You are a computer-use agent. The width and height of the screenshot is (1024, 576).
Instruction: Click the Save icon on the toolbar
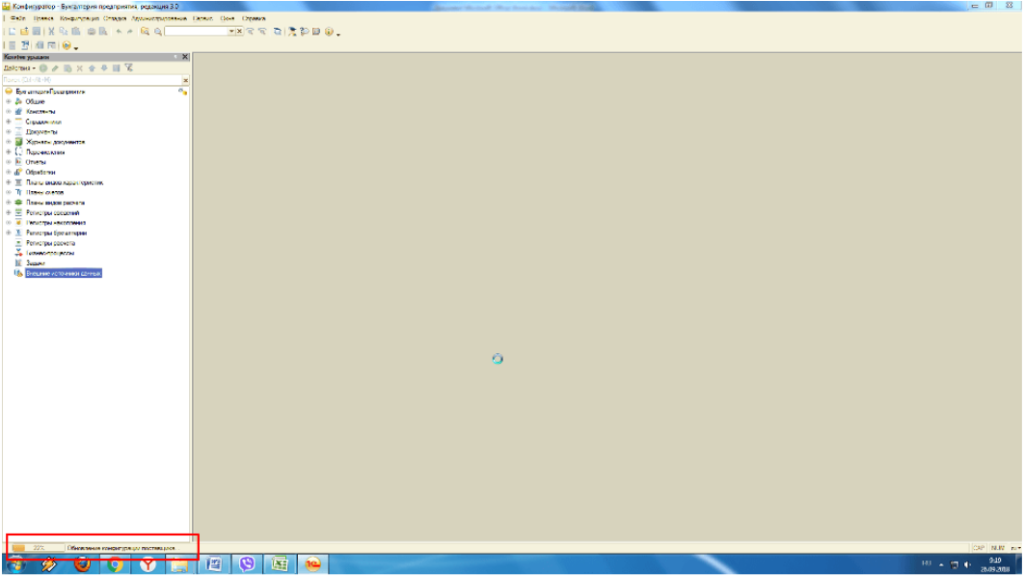pos(36,31)
